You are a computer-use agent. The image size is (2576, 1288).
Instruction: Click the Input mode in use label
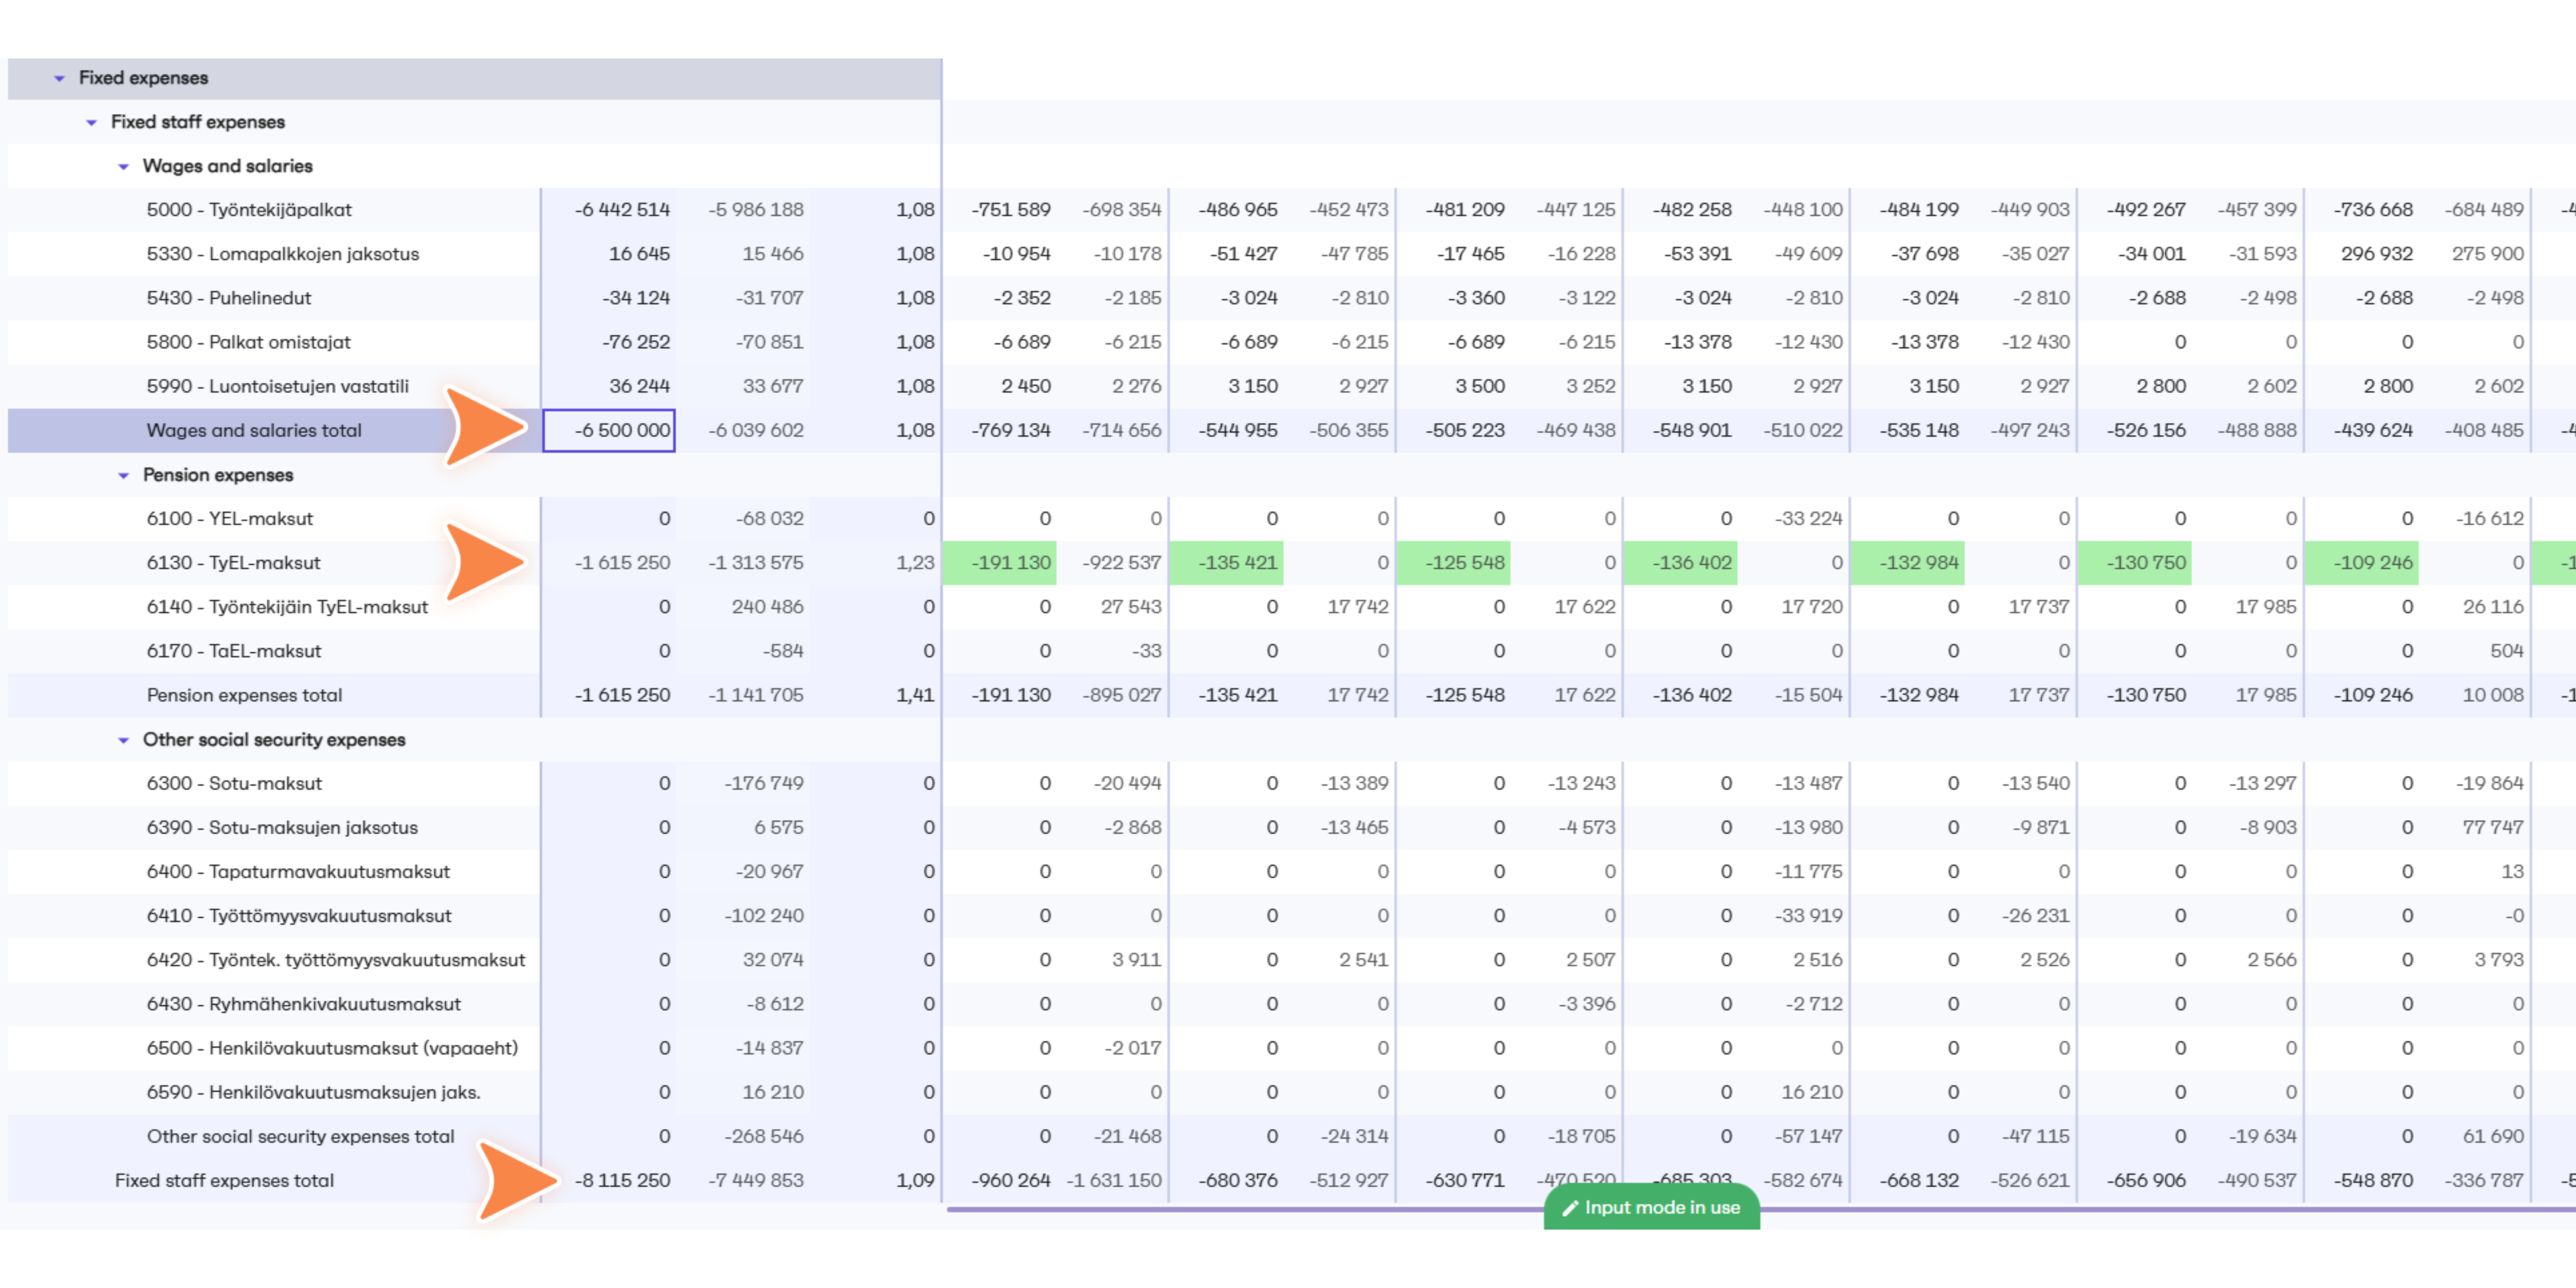1662,1208
